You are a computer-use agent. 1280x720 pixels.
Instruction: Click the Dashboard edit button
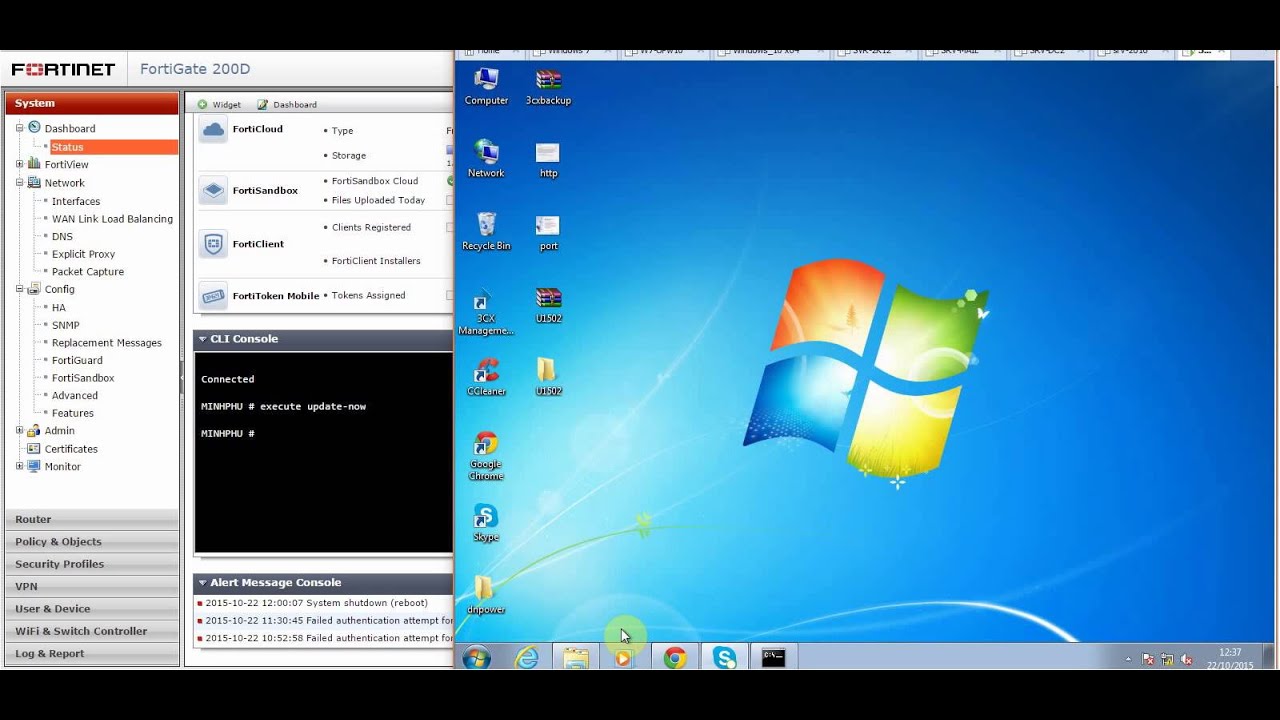(287, 104)
